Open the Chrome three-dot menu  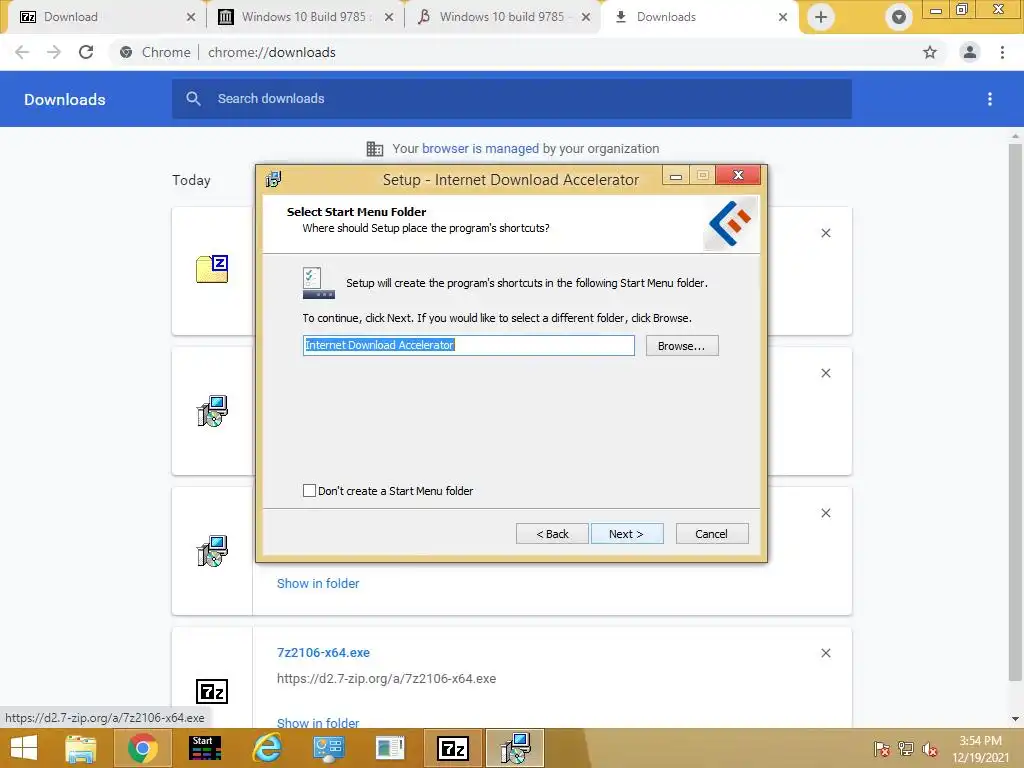pyautogui.click(x=1002, y=52)
